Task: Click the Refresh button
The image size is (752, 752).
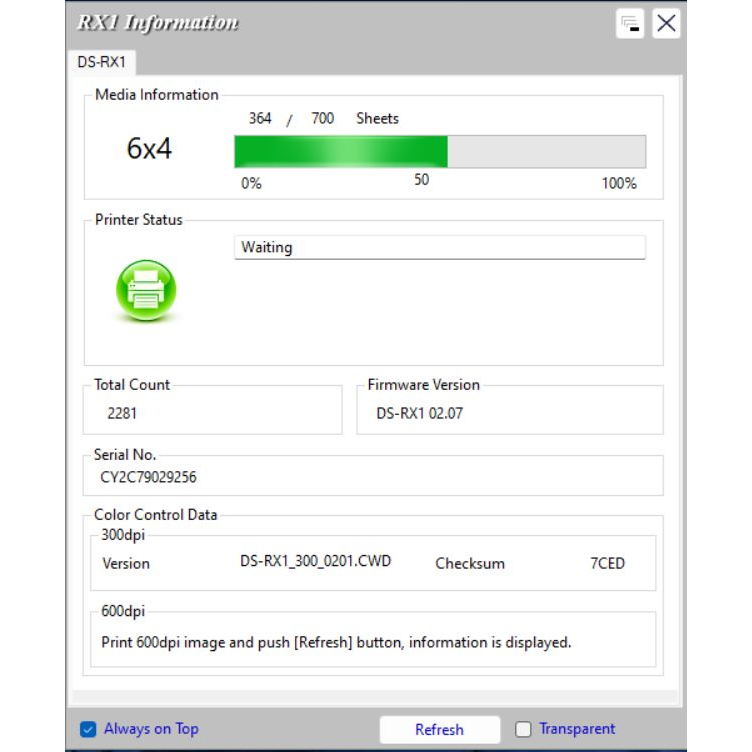Action: (x=440, y=729)
